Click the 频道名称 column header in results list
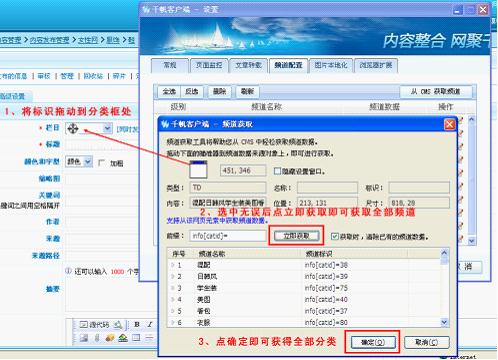498x360 pixels. [248, 254]
